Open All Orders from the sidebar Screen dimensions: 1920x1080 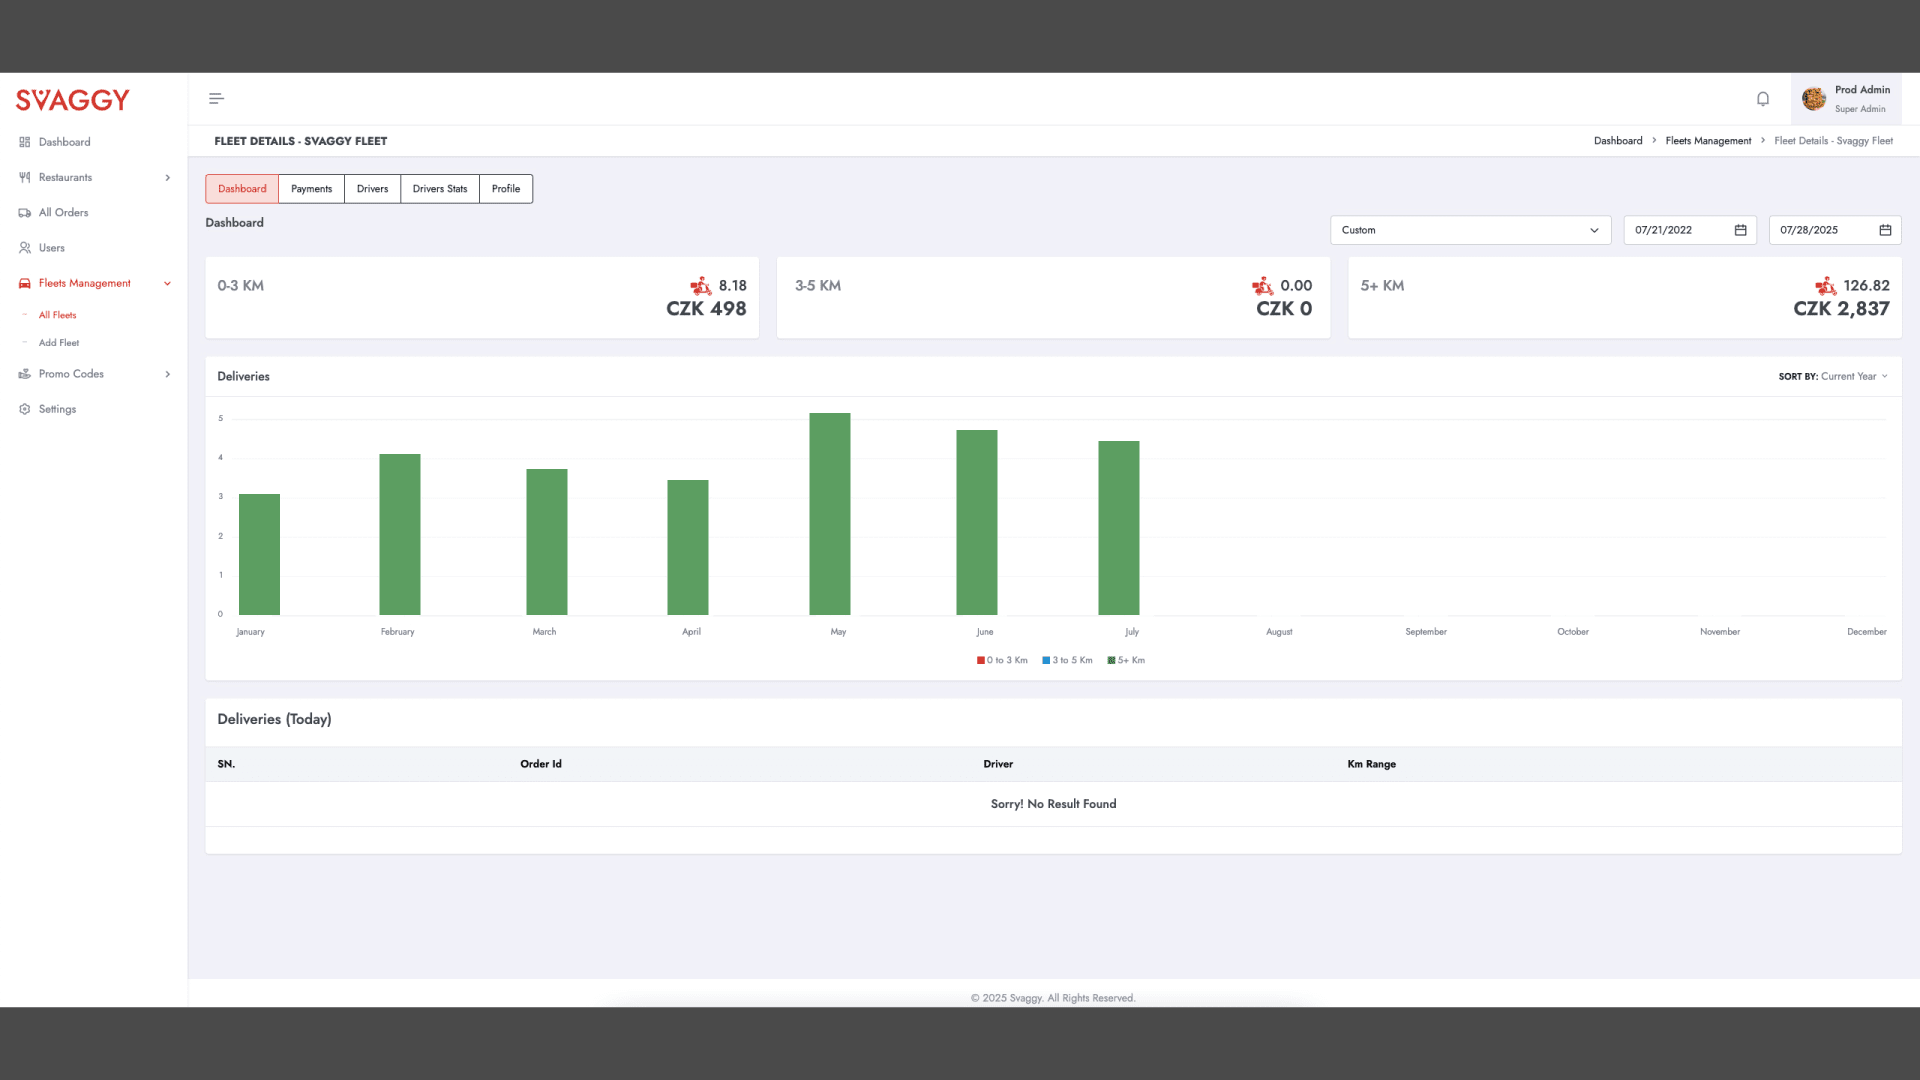[x=25, y=212]
